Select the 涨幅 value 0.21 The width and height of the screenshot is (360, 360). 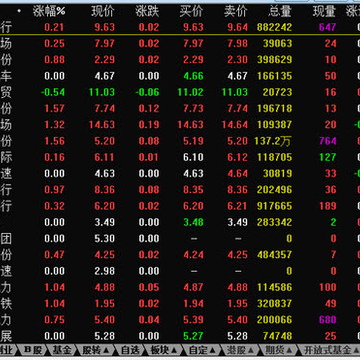click(54, 27)
